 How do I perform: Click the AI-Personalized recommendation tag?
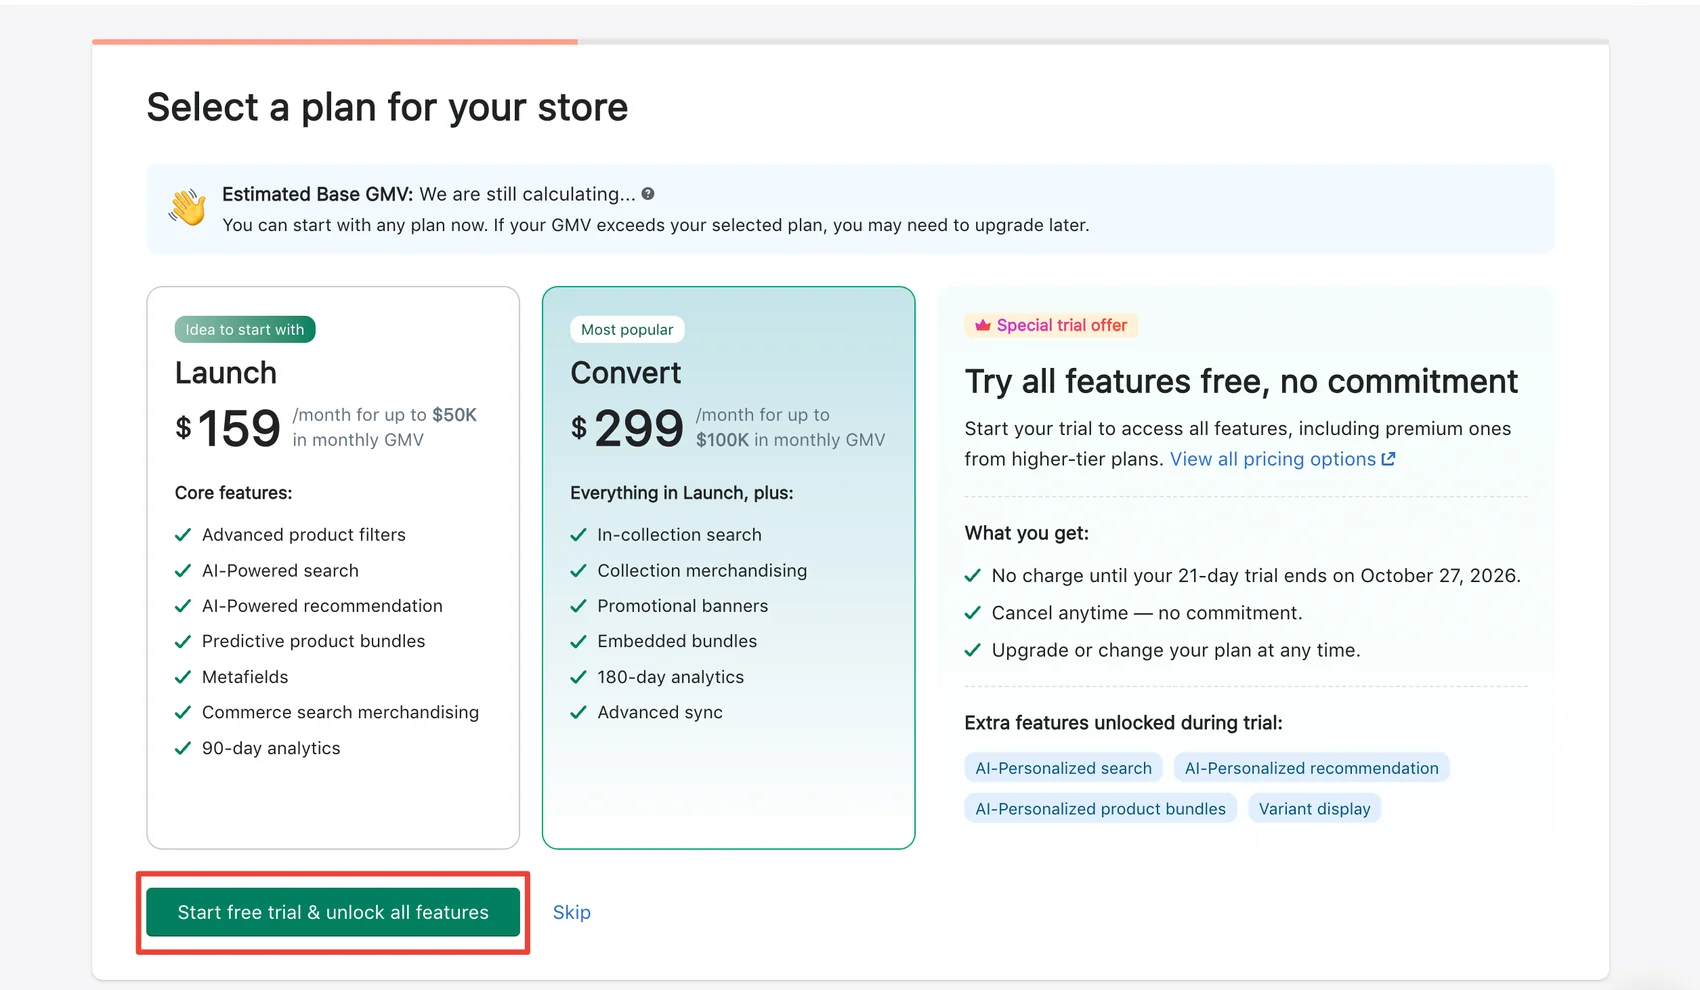[x=1311, y=768]
